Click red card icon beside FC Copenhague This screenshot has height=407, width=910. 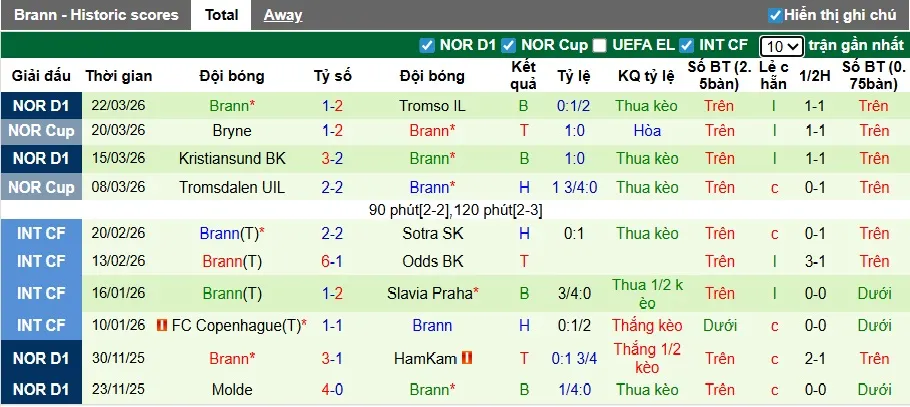tap(161, 326)
